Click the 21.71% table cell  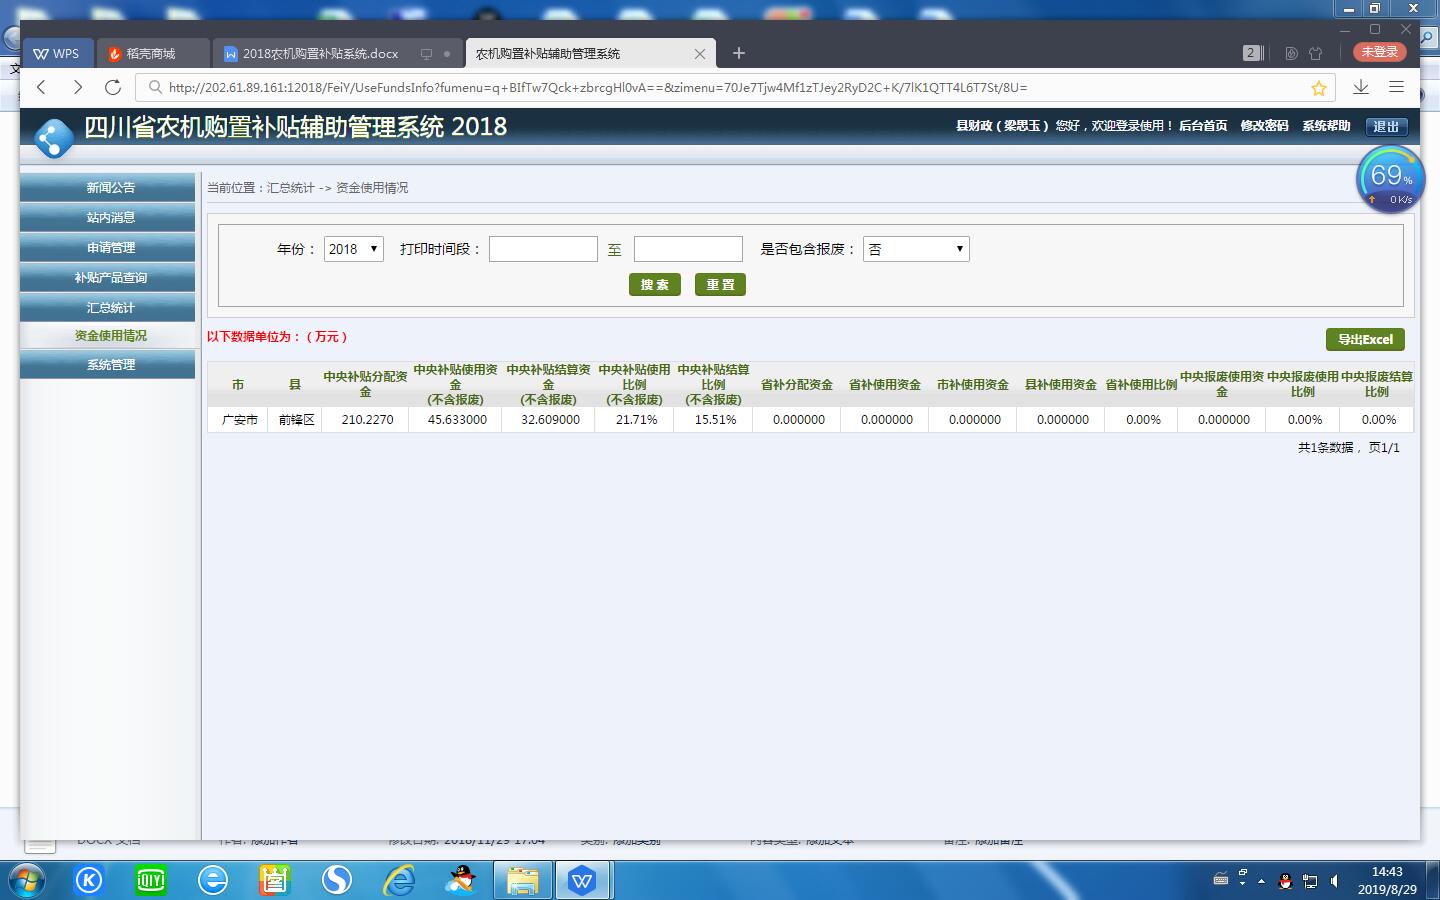point(636,420)
